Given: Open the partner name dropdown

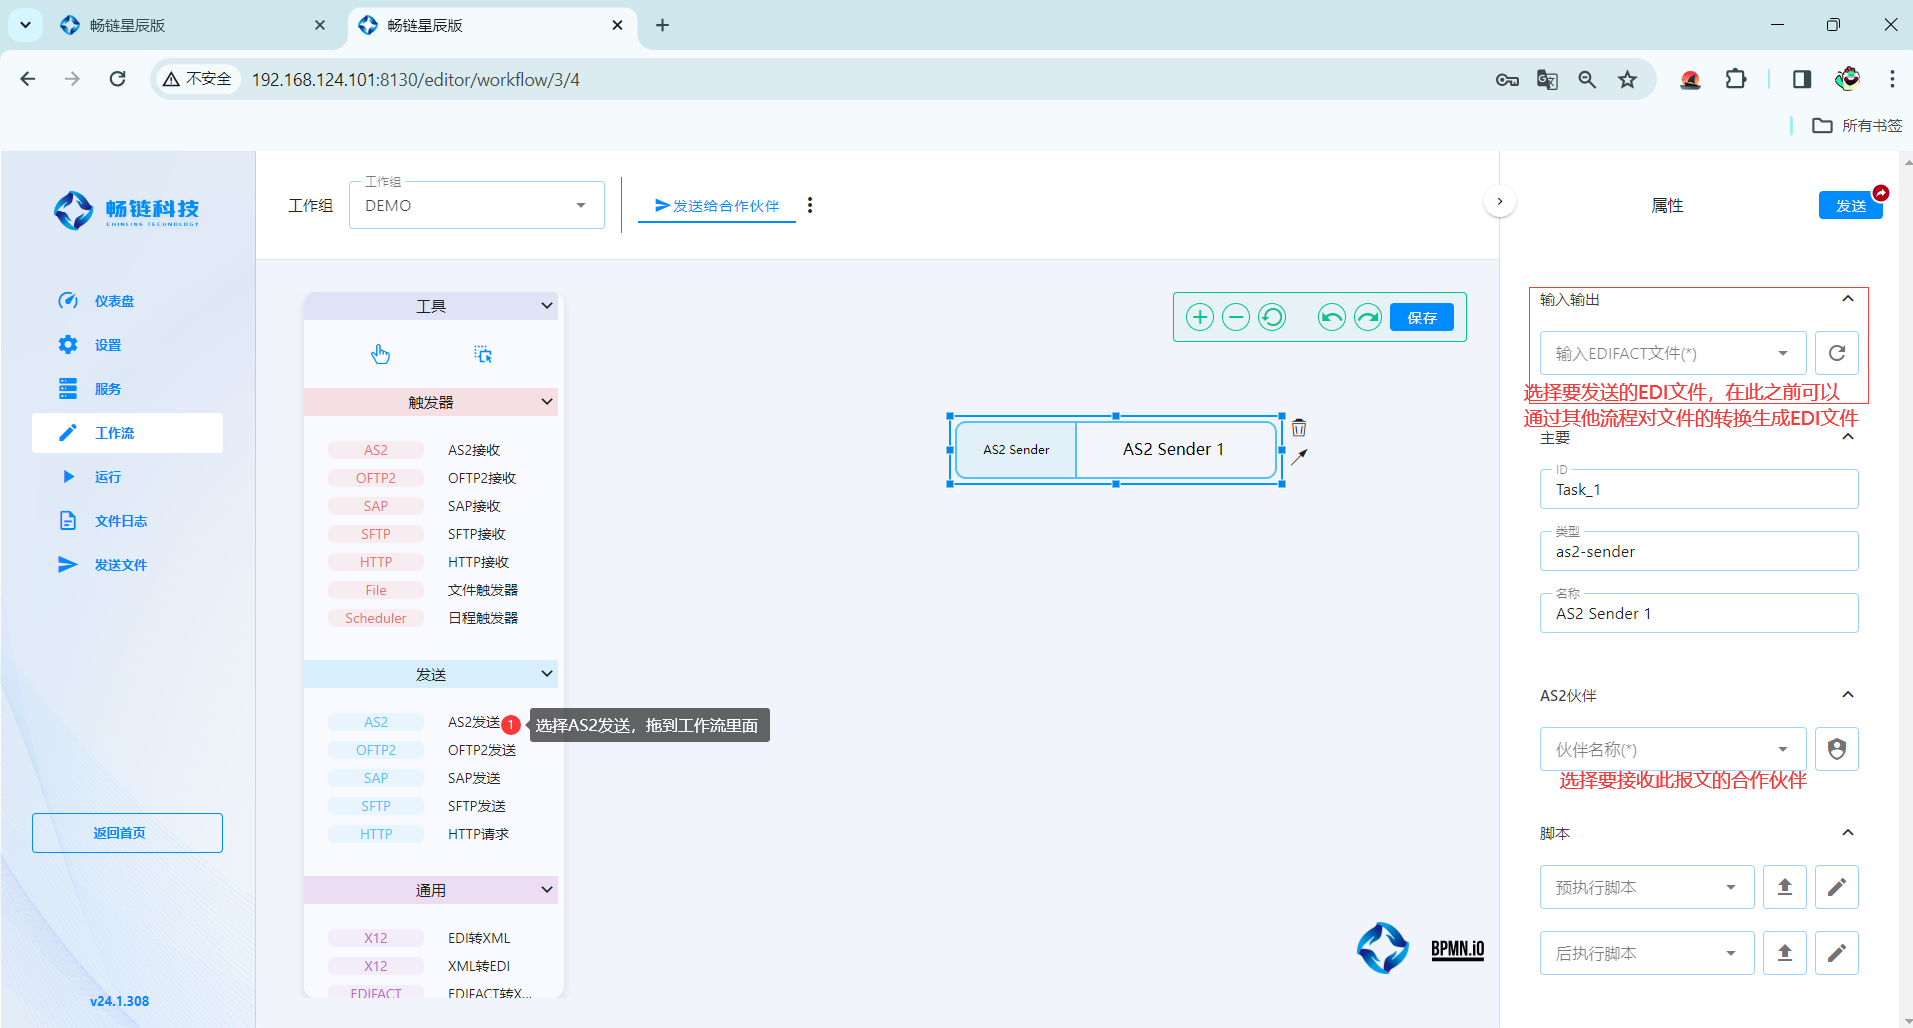Looking at the screenshot, I should click(x=1672, y=750).
